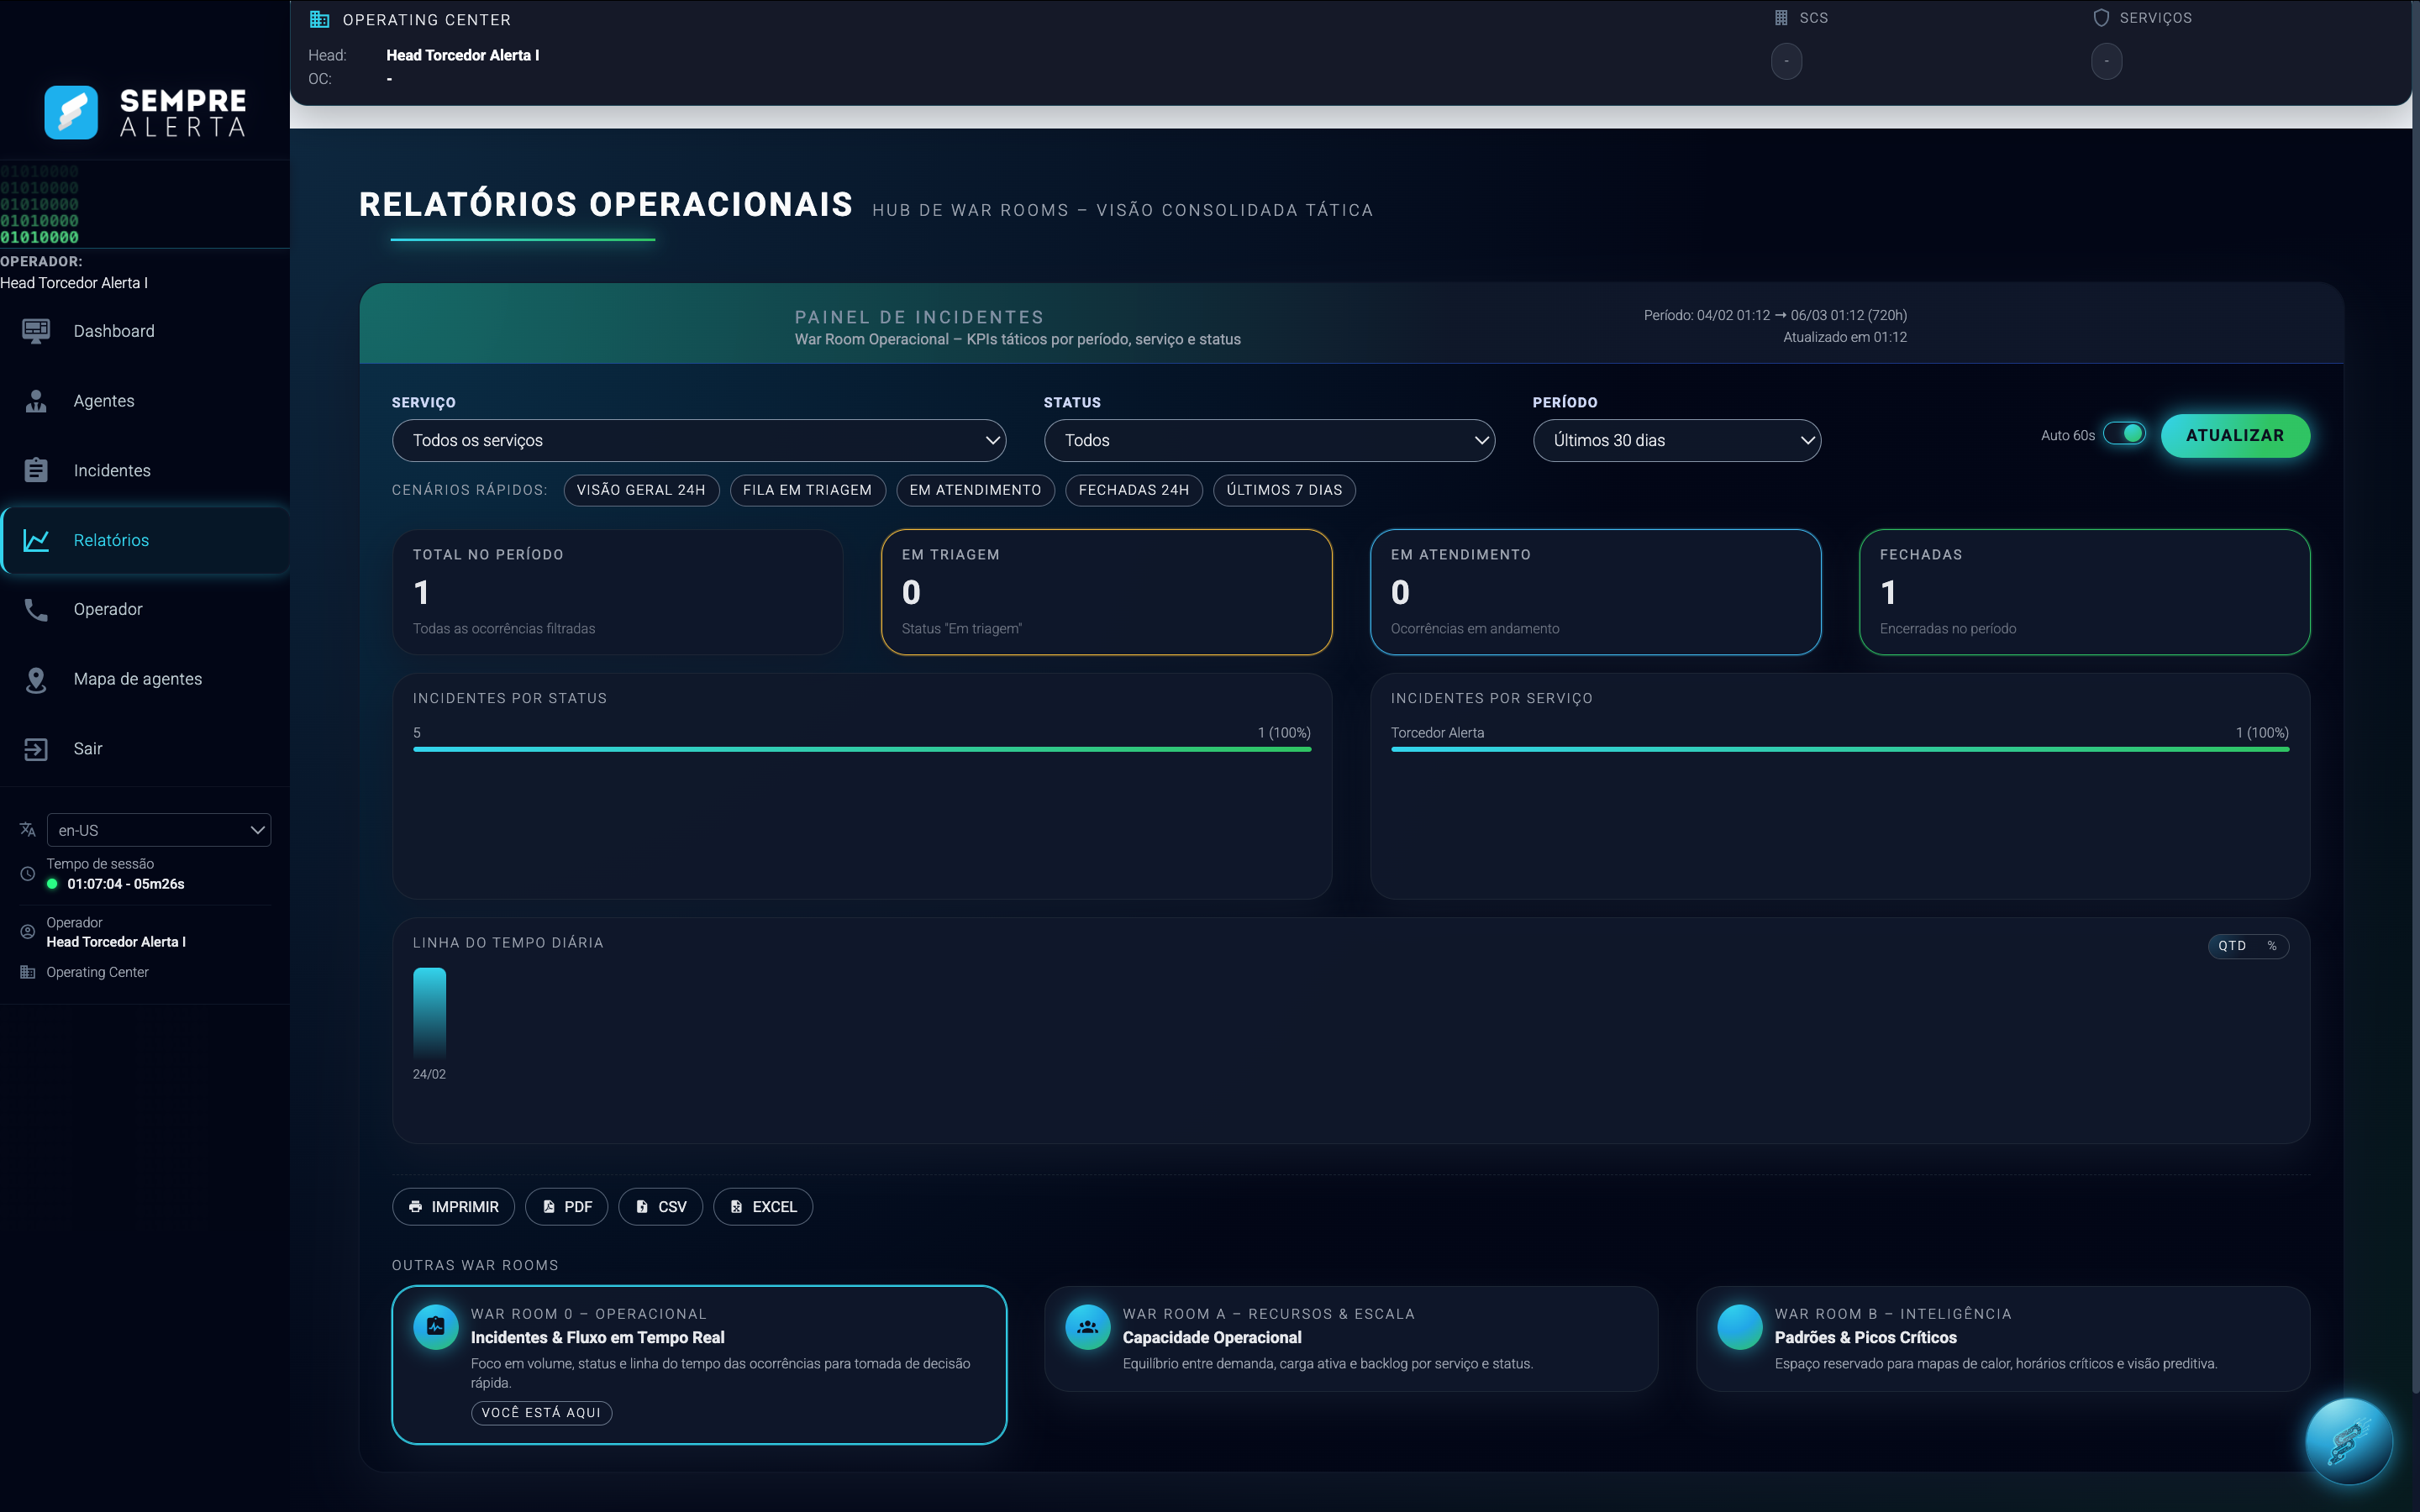Click the Agentes person icon
The image size is (2420, 1512).
(x=36, y=401)
